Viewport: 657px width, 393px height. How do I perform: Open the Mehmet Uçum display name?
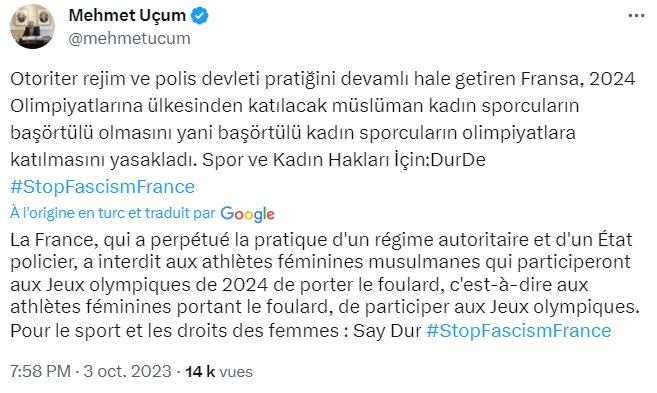(x=127, y=16)
